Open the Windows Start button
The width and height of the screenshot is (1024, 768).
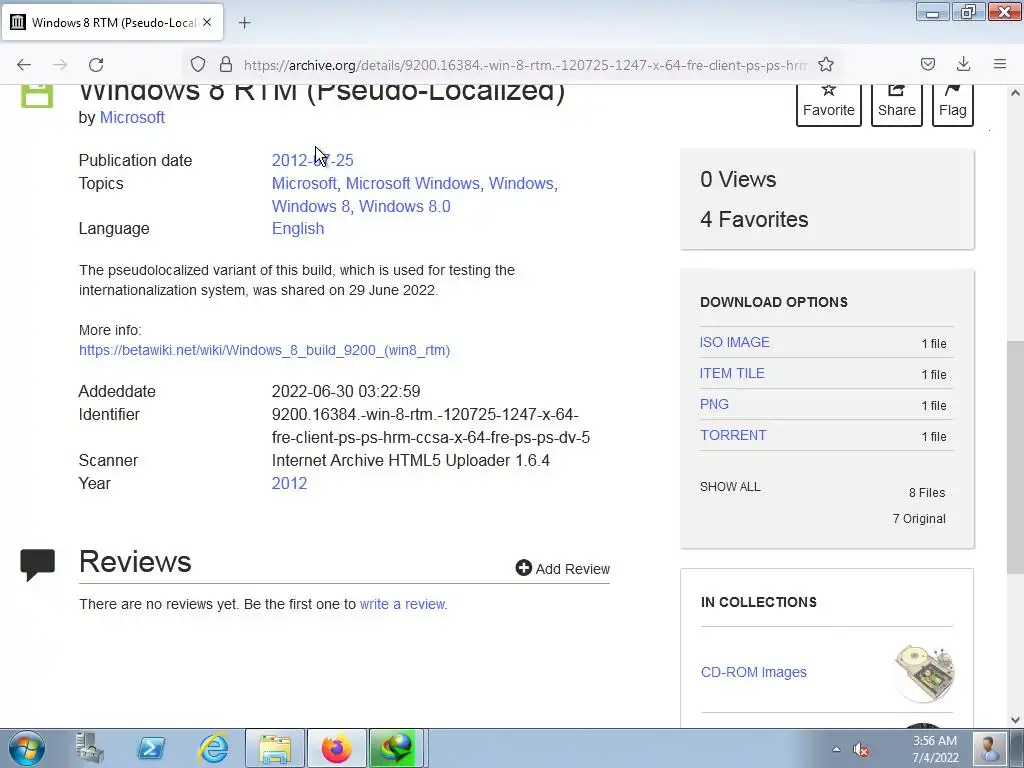coord(27,748)
